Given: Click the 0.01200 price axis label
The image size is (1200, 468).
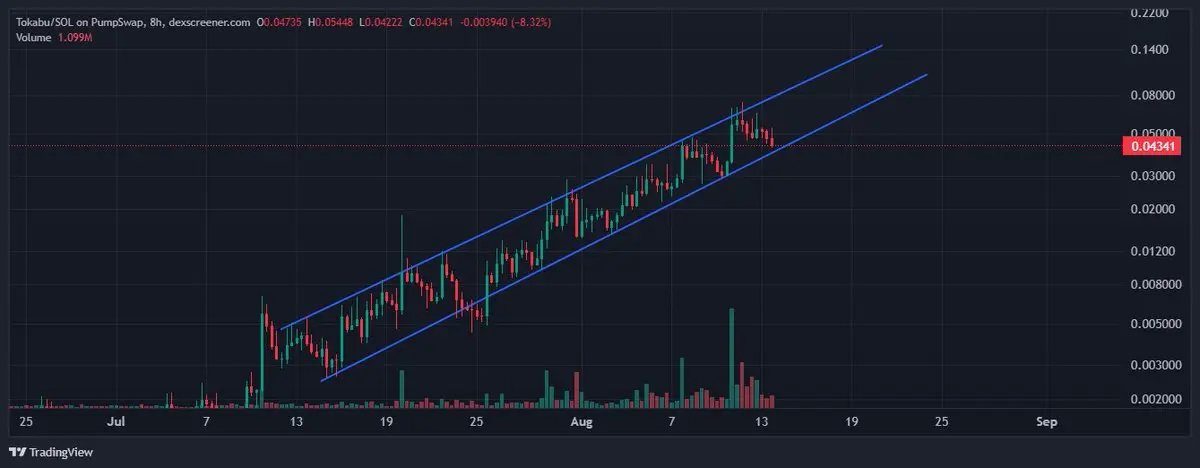Looking at the screenshot, I should coord(1155,251).
